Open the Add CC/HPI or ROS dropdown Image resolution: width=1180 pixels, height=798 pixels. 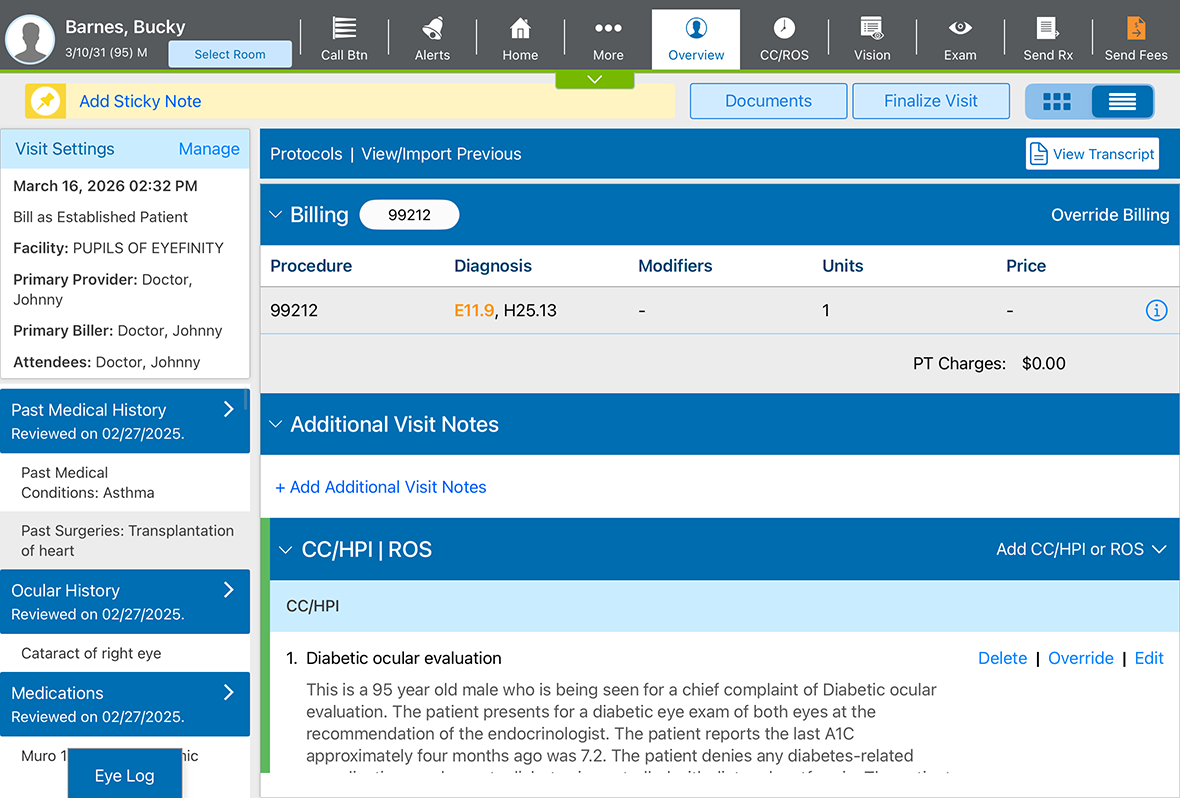(x=1082, y=549)
